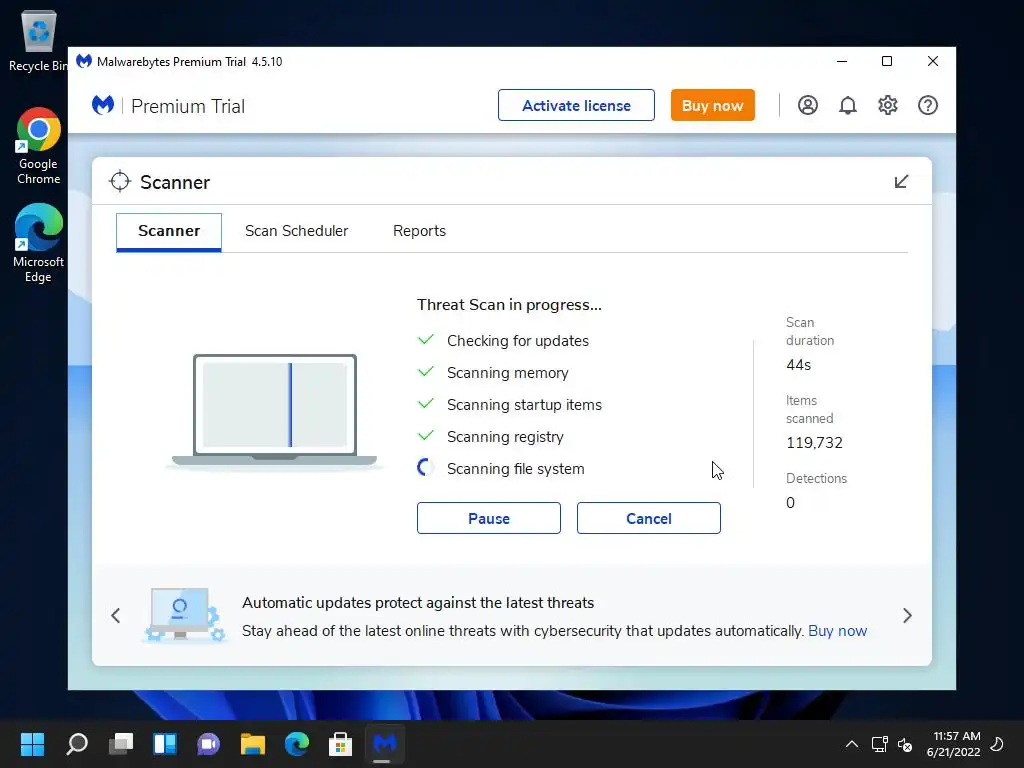
Task: Open the Reports tab
Action: [419, 231]
